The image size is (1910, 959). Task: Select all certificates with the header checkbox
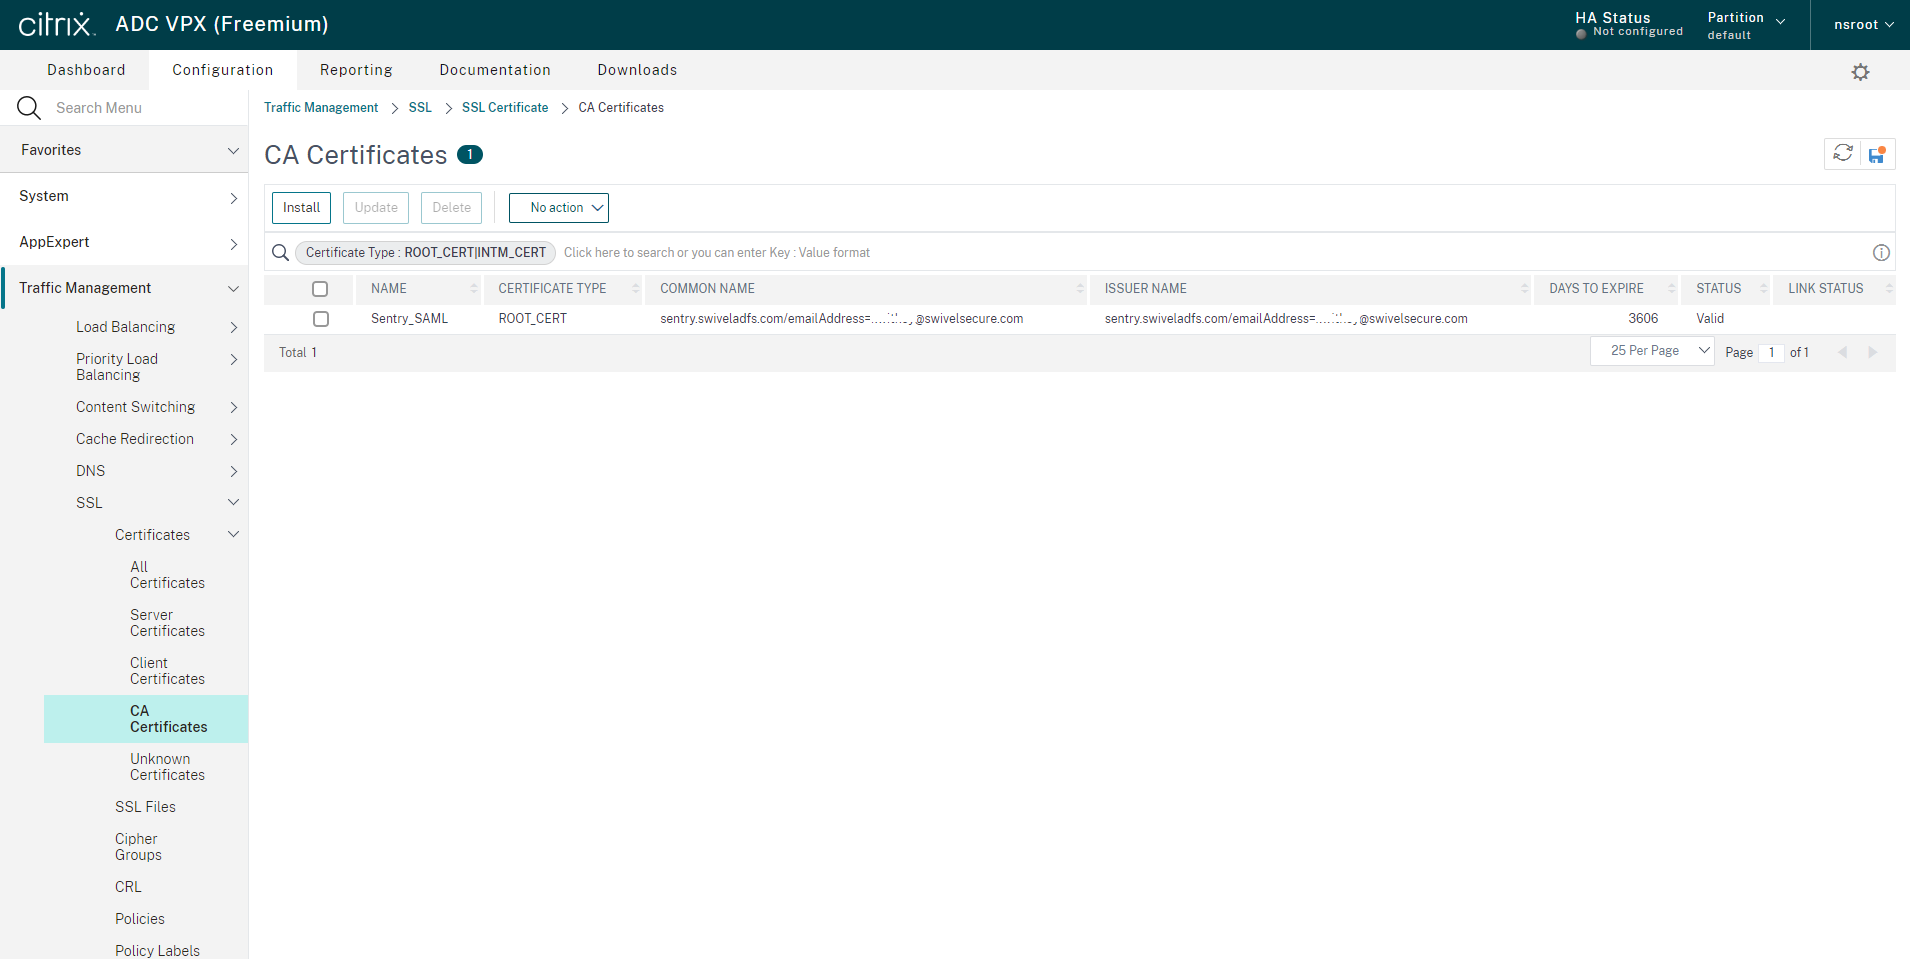click(320, 288)
